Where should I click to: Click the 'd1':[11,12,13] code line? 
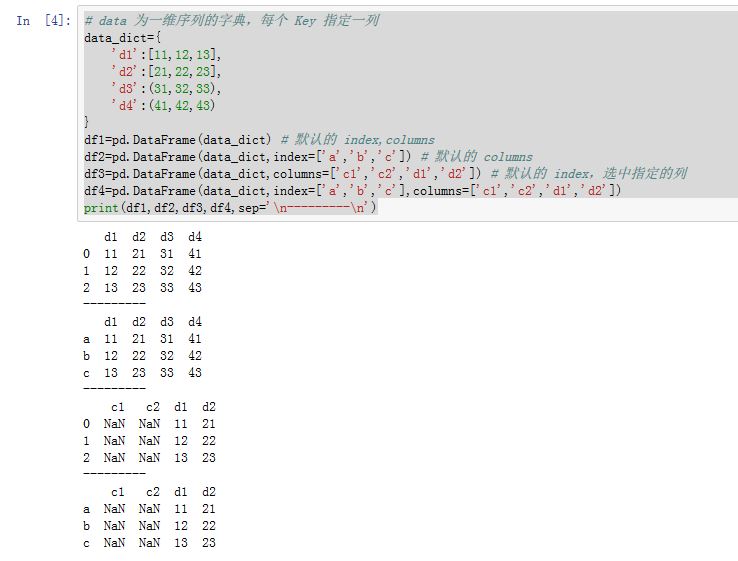[166, 55]
